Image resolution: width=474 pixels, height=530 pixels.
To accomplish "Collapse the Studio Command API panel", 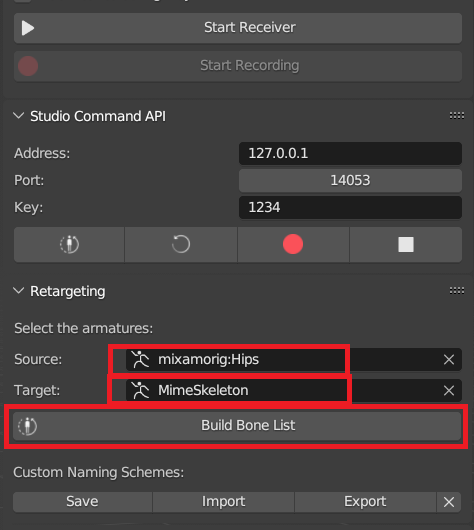I will click(x=18, y=116).
